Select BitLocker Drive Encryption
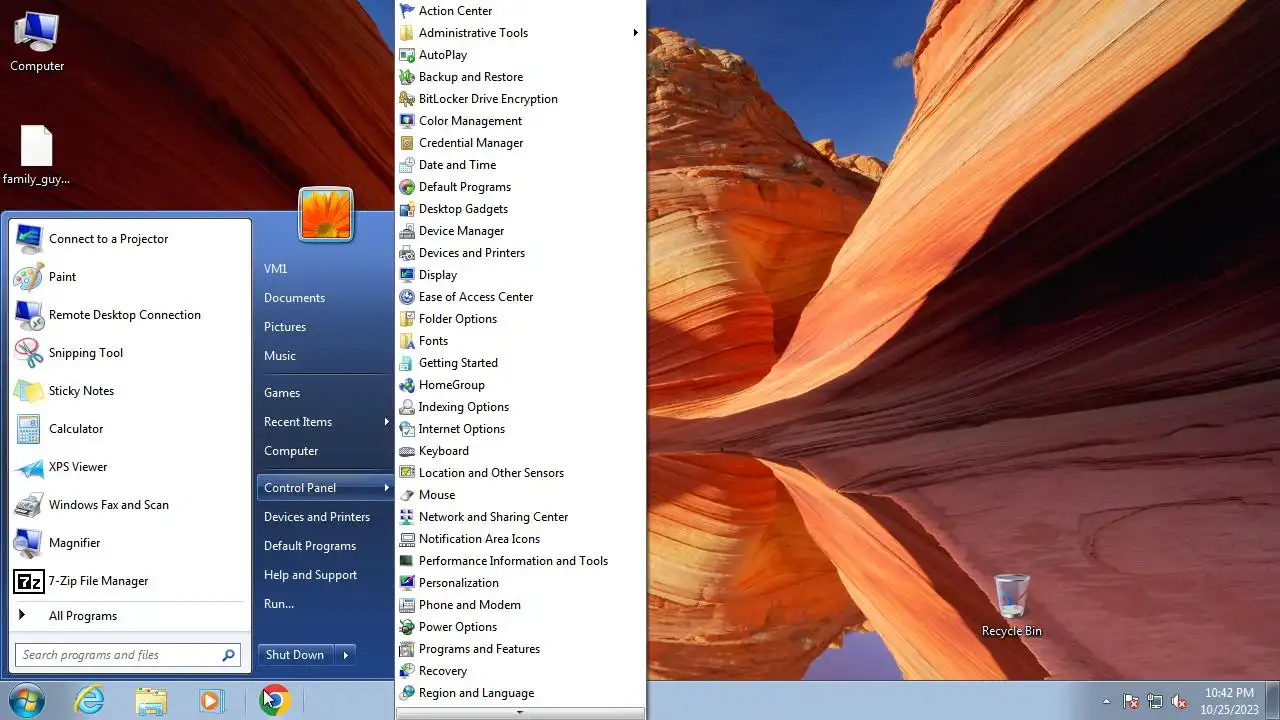This screenshot has width=1280, height=720. coord(520,99)
